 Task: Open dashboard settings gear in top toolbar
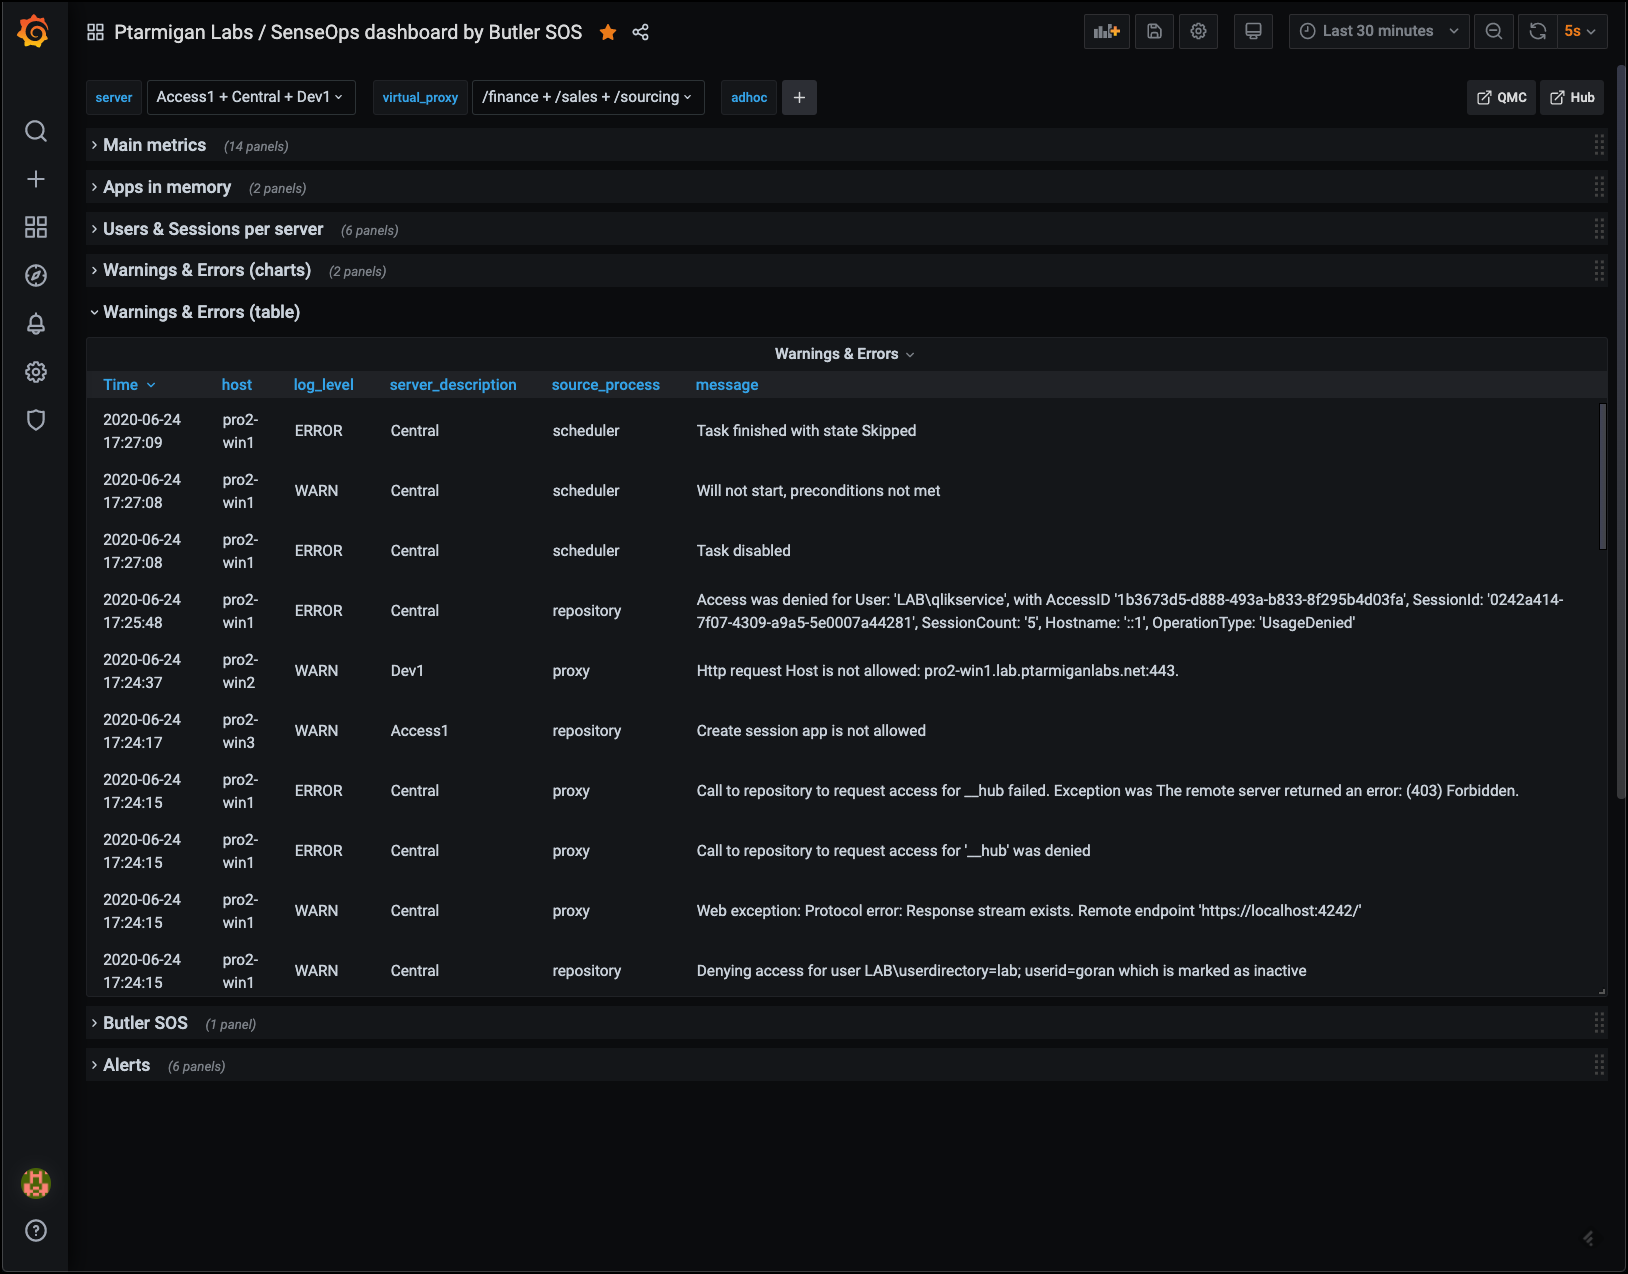1198,32
